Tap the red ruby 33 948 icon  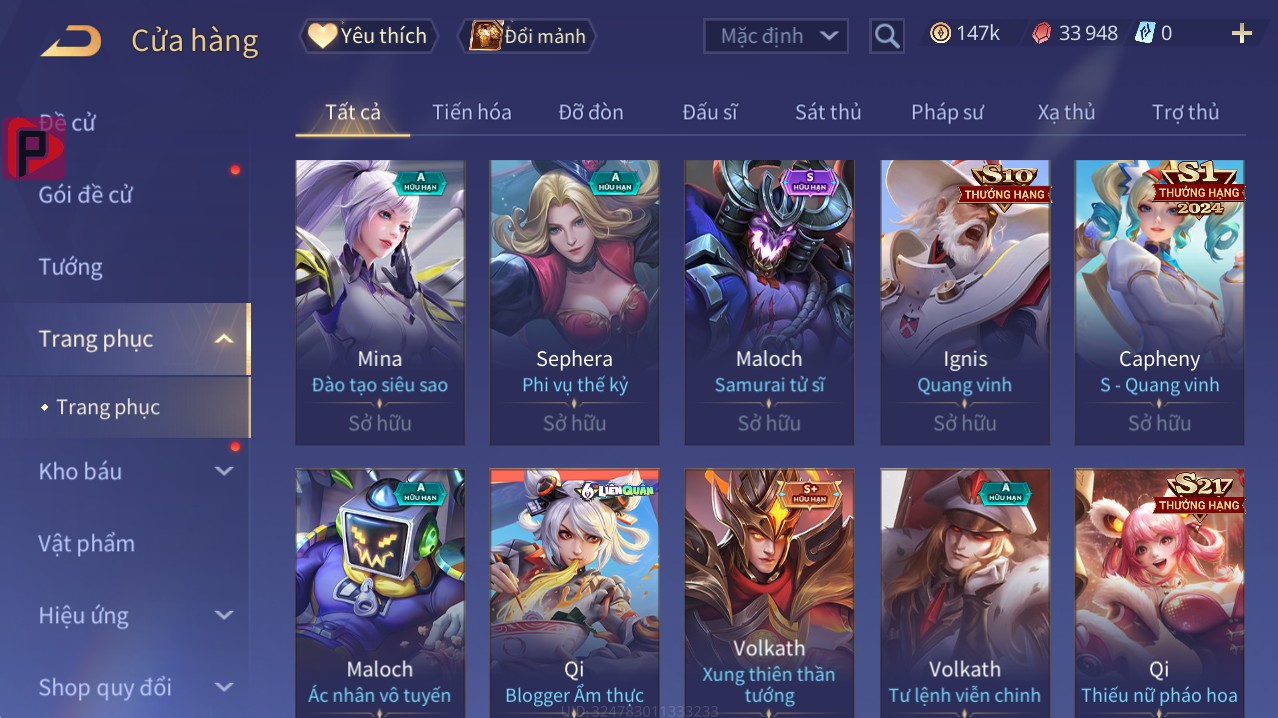coord(1041,33)
